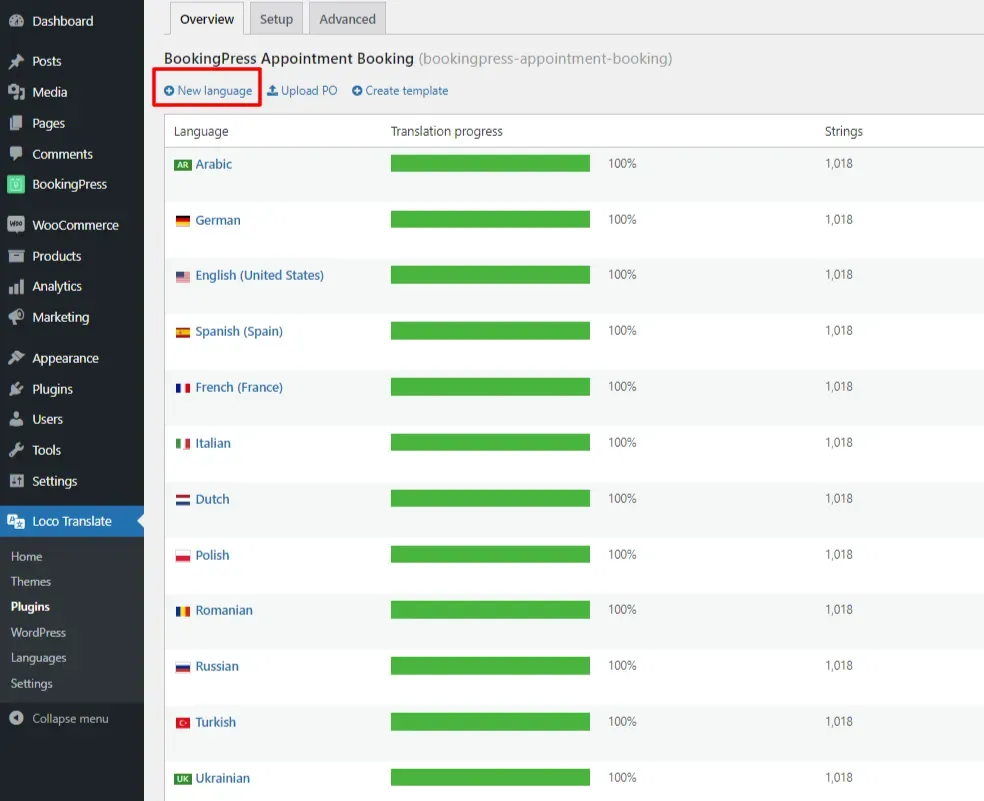Open the French (France) translation
This screenshot has height=801, width=984.
238,387
